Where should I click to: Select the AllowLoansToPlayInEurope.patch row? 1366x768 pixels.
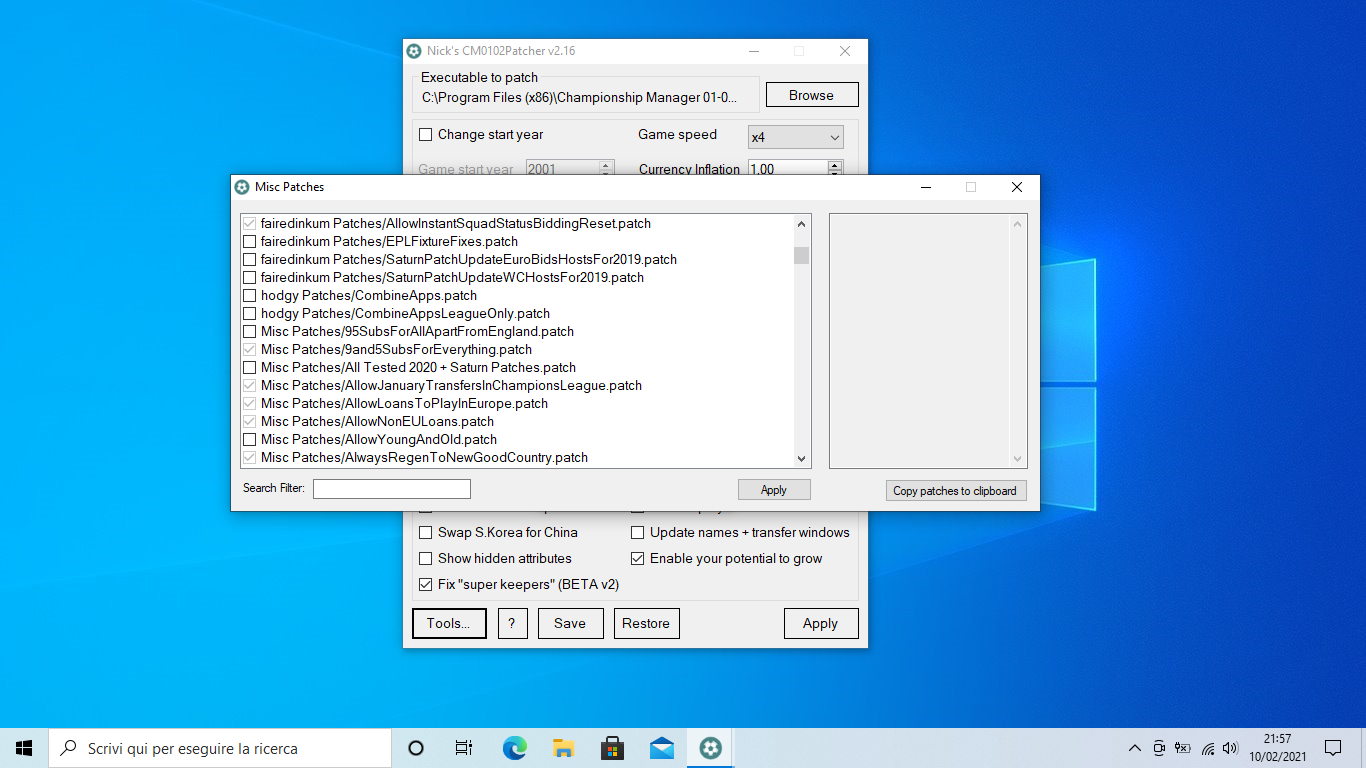click(x=517, y=403)
